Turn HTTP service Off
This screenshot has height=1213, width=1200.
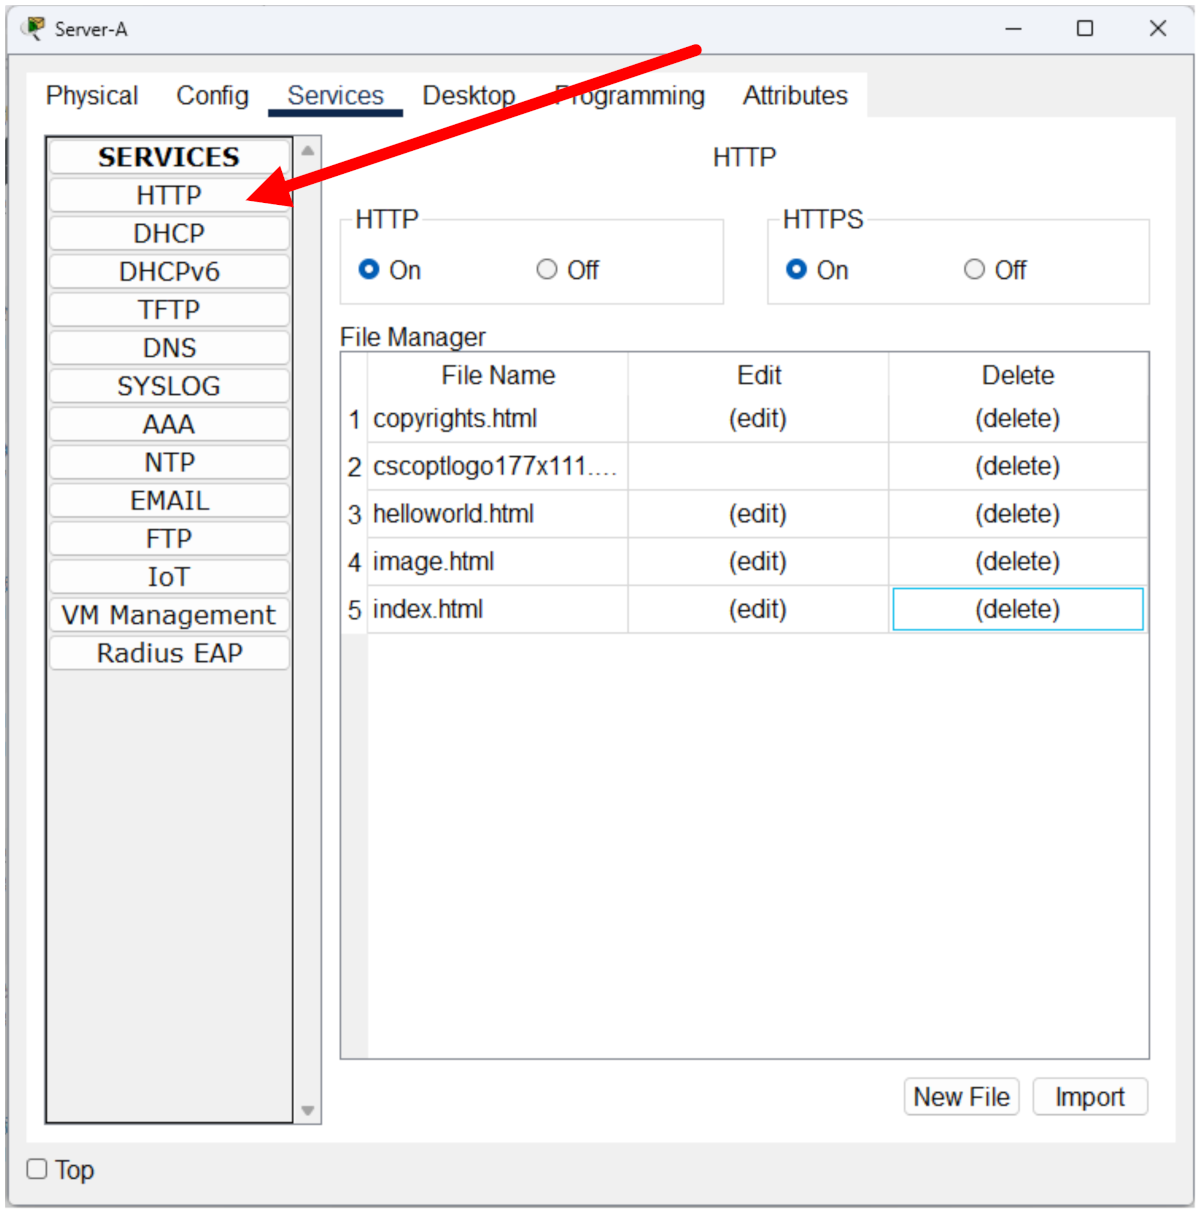point(547,270)
